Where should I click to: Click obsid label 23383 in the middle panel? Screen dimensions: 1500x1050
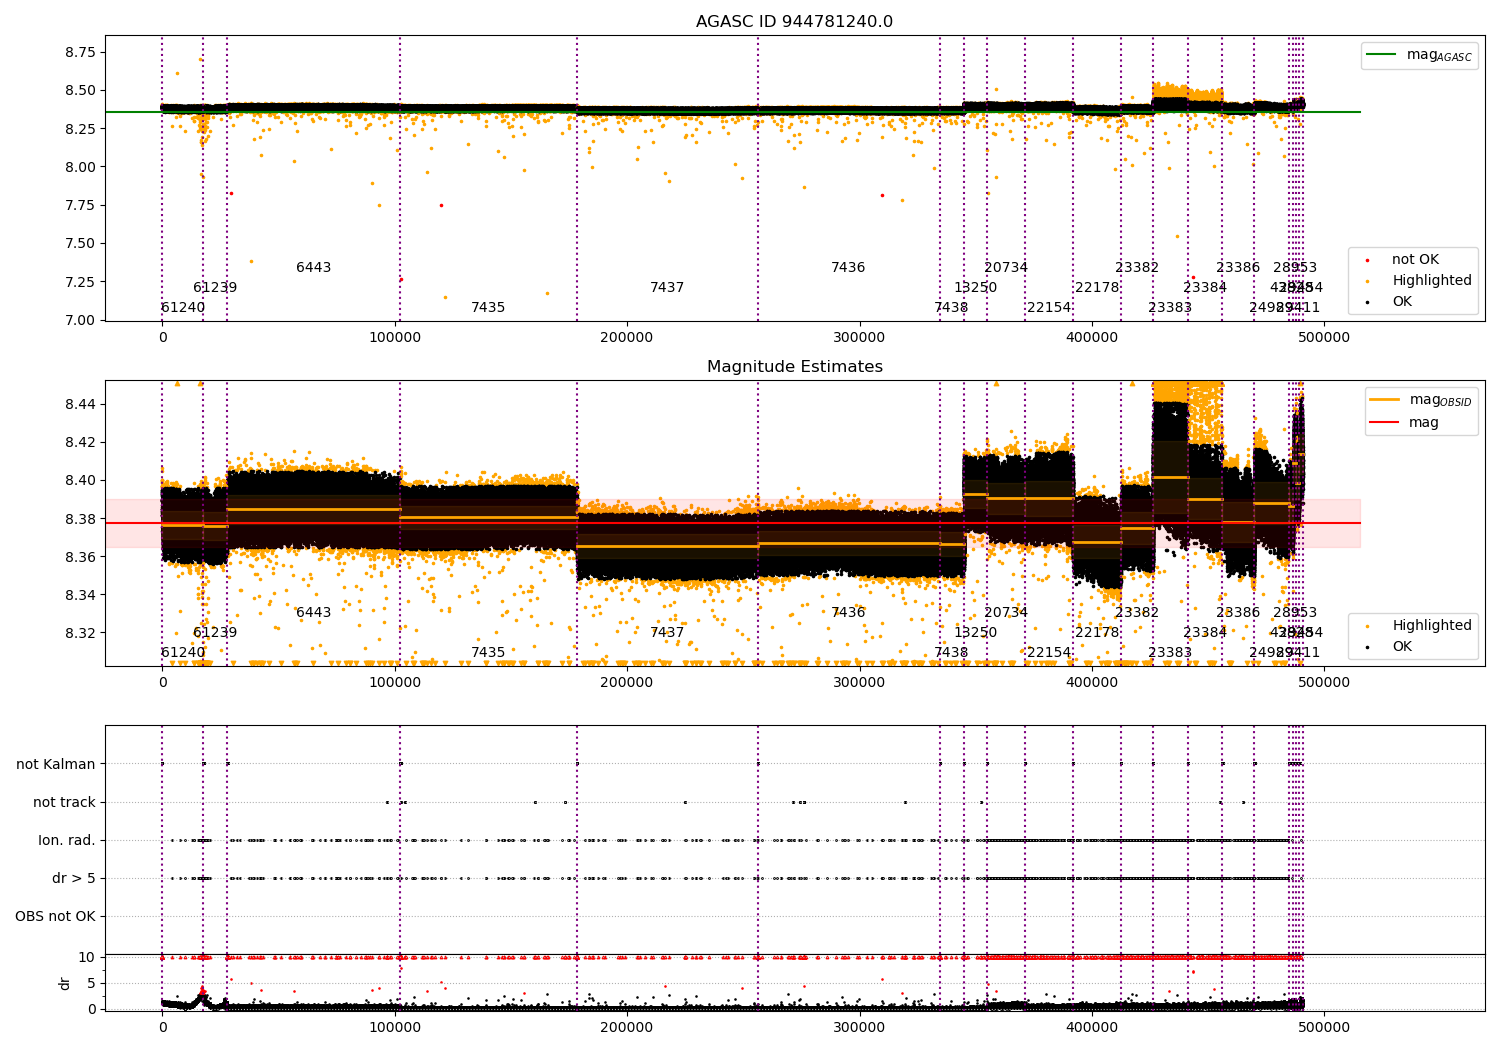click(1170, 653)
